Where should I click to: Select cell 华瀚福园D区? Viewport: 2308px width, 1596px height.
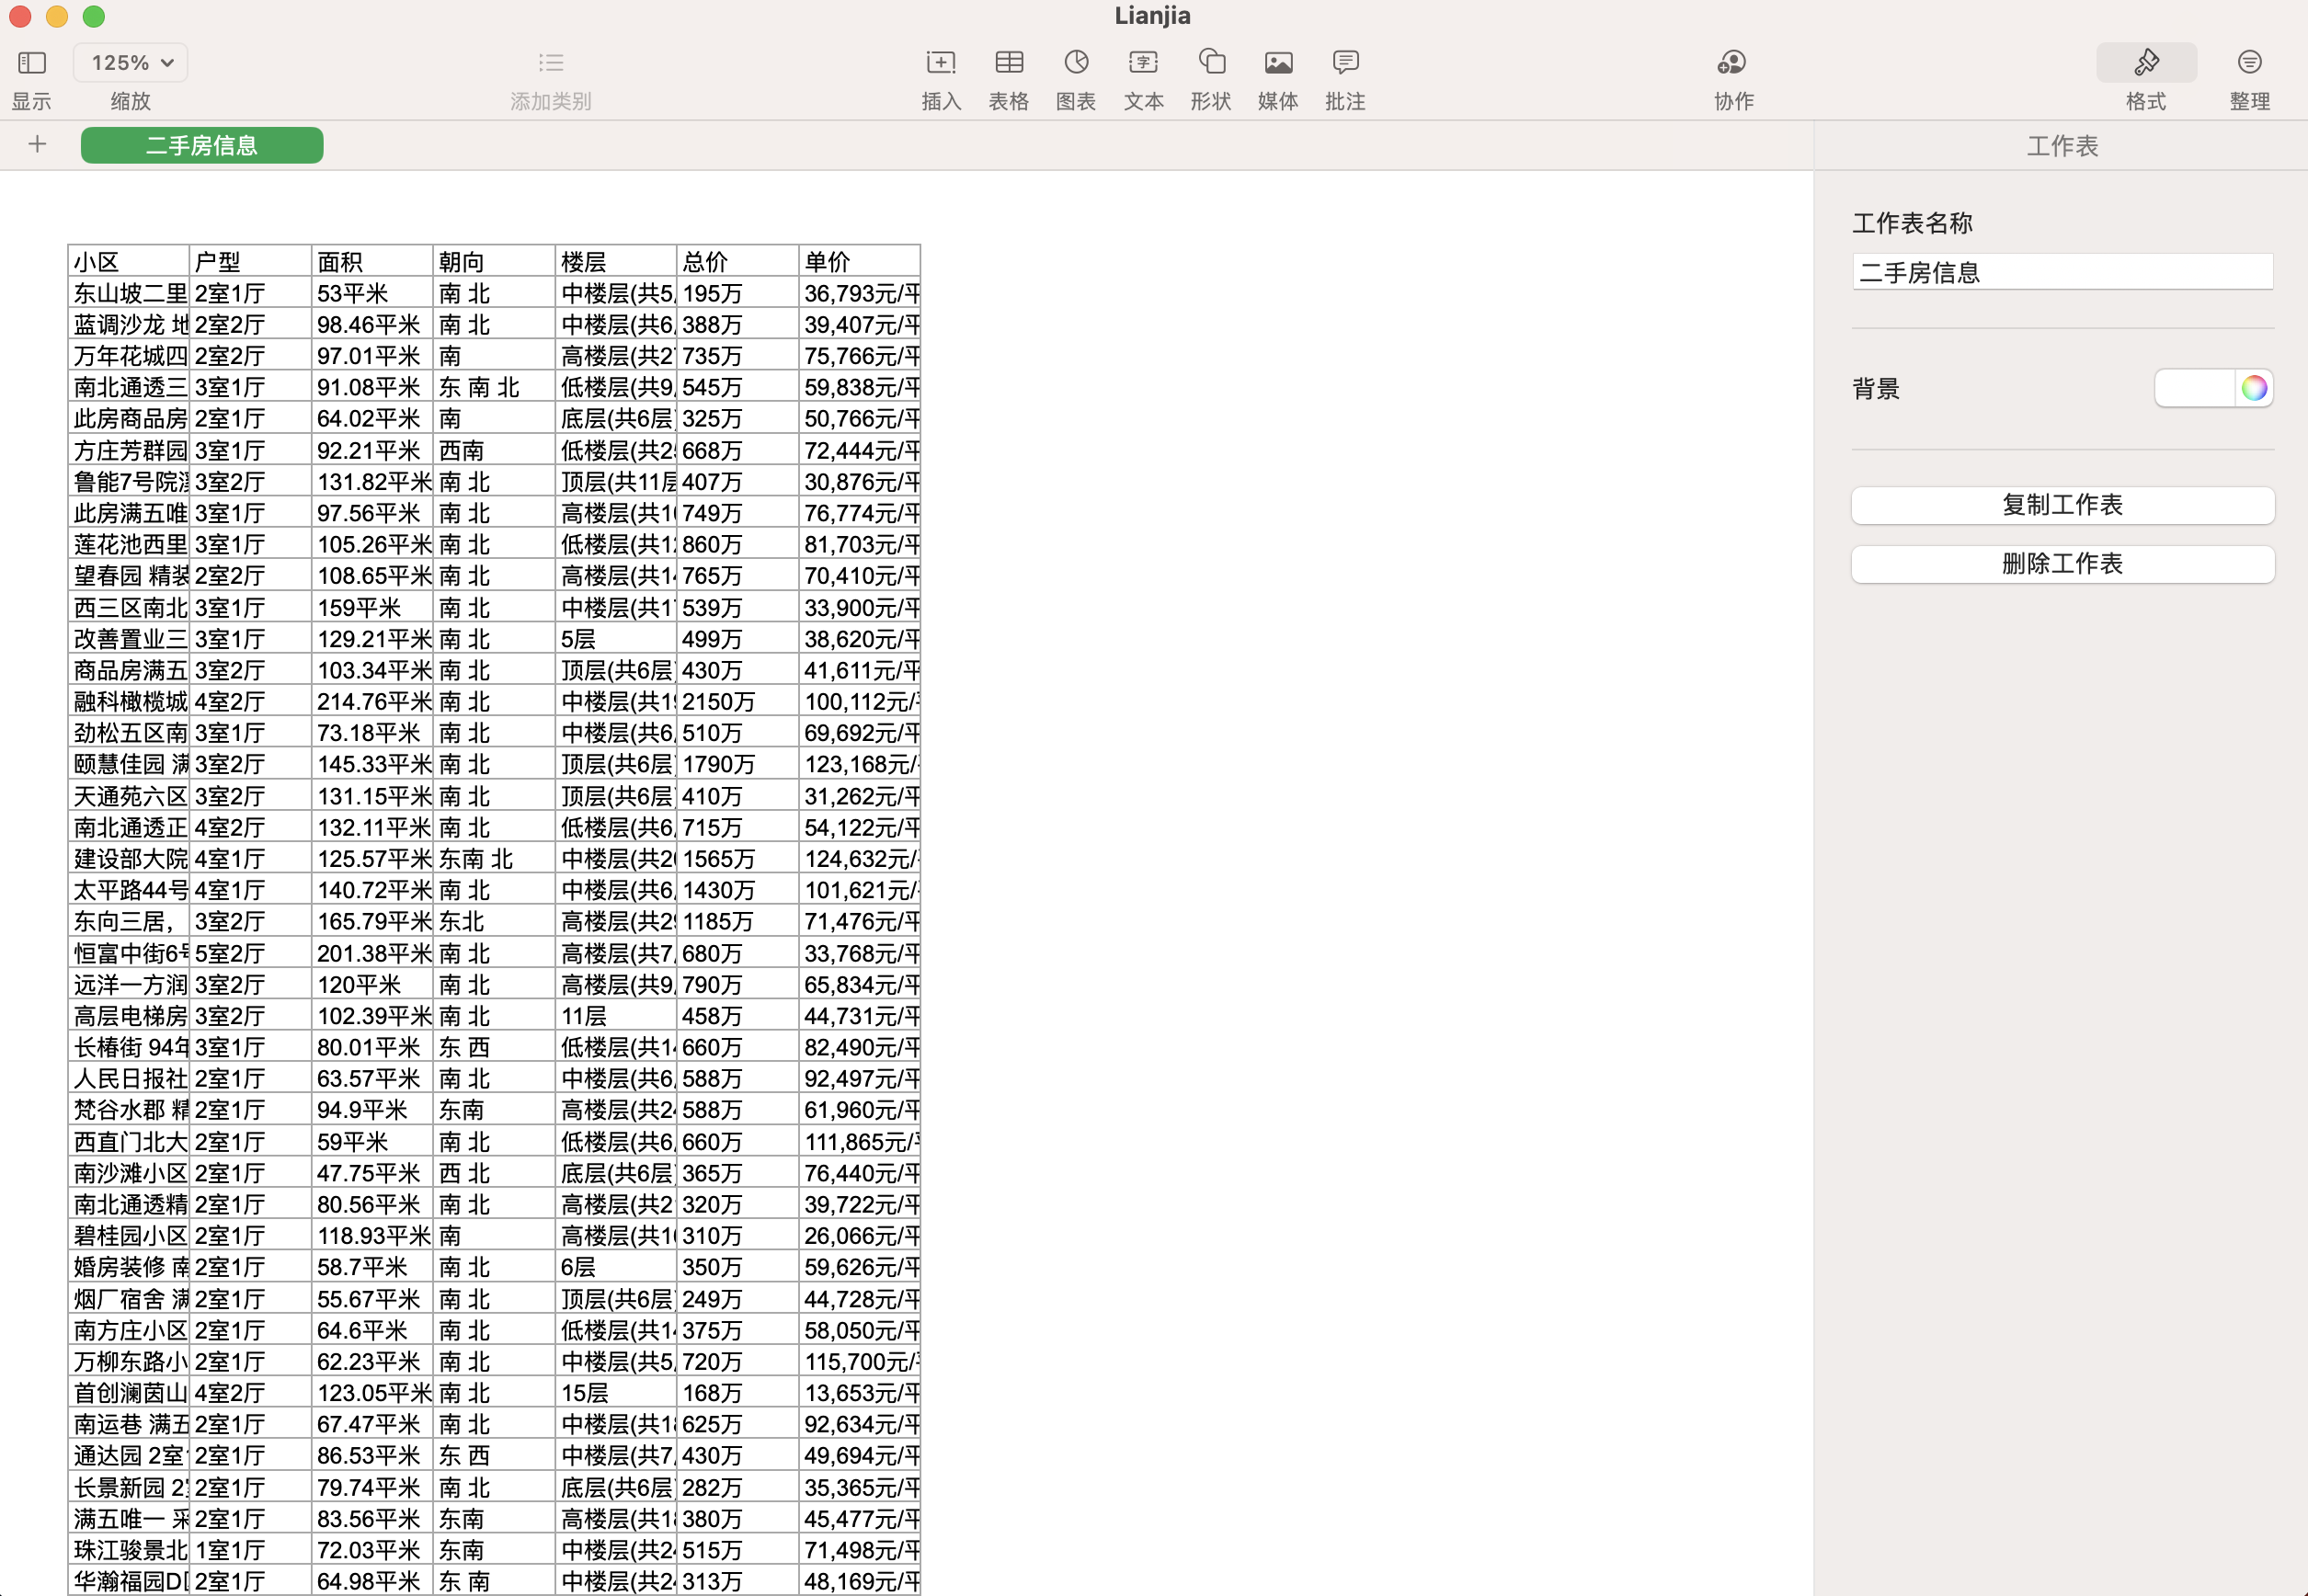[129, 1581]
